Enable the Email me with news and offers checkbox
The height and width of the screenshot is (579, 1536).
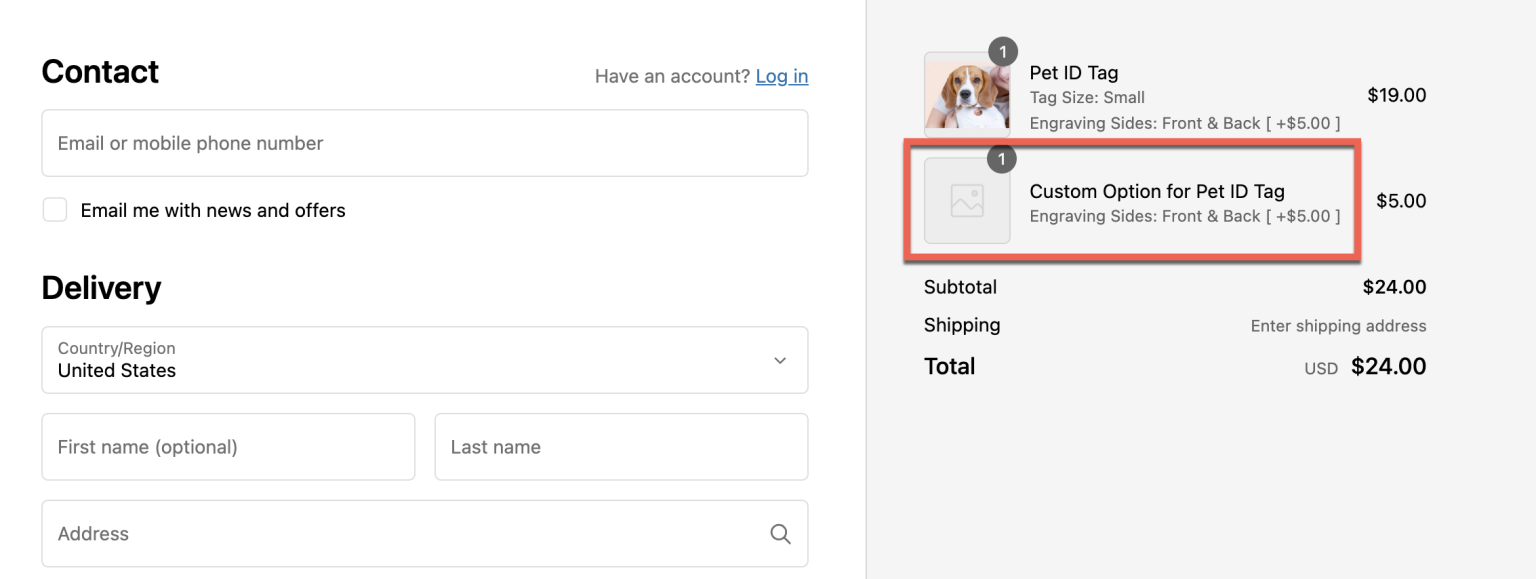pos(55,209)
